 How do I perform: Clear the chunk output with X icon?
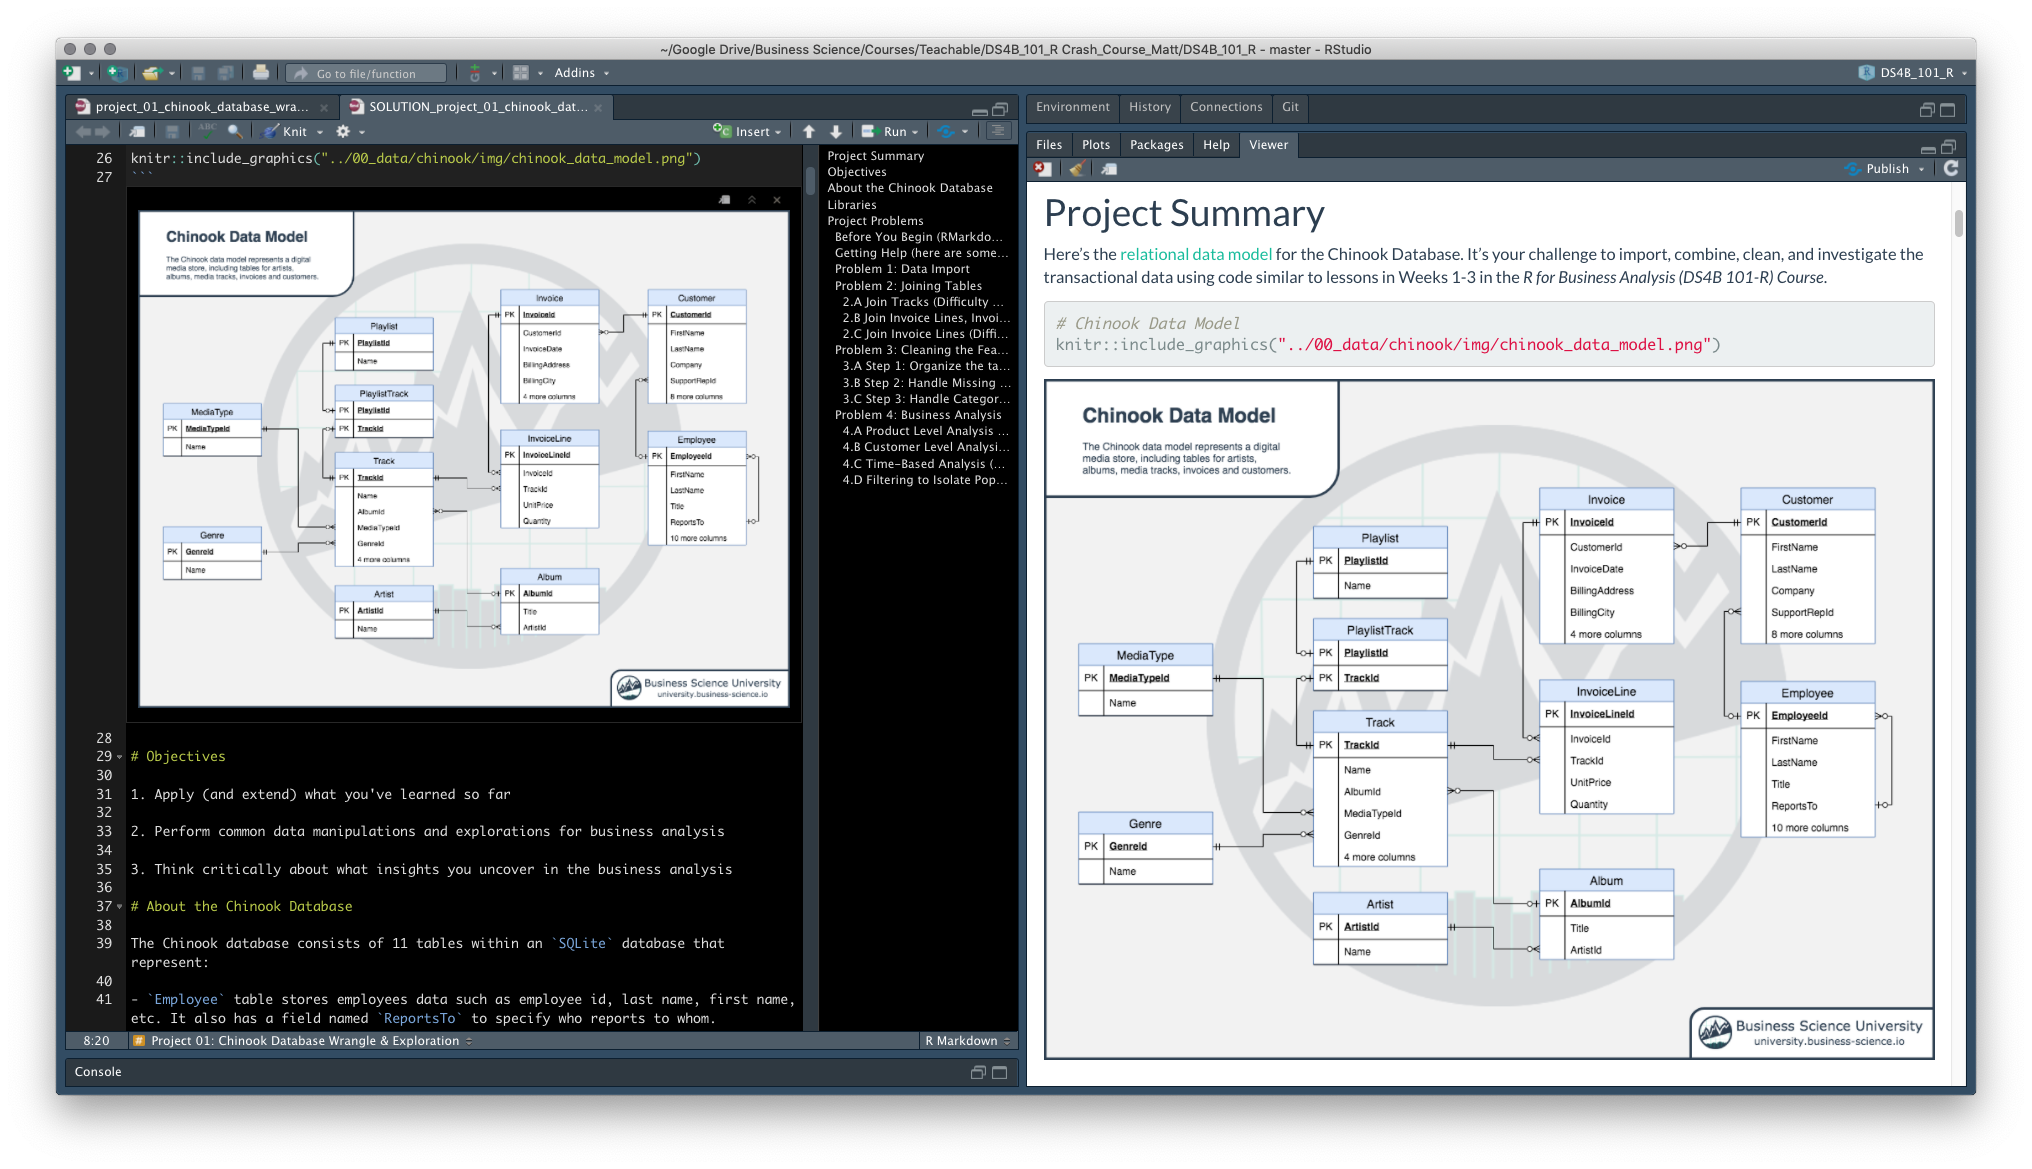pyautogui.click(x=777, y=200)
